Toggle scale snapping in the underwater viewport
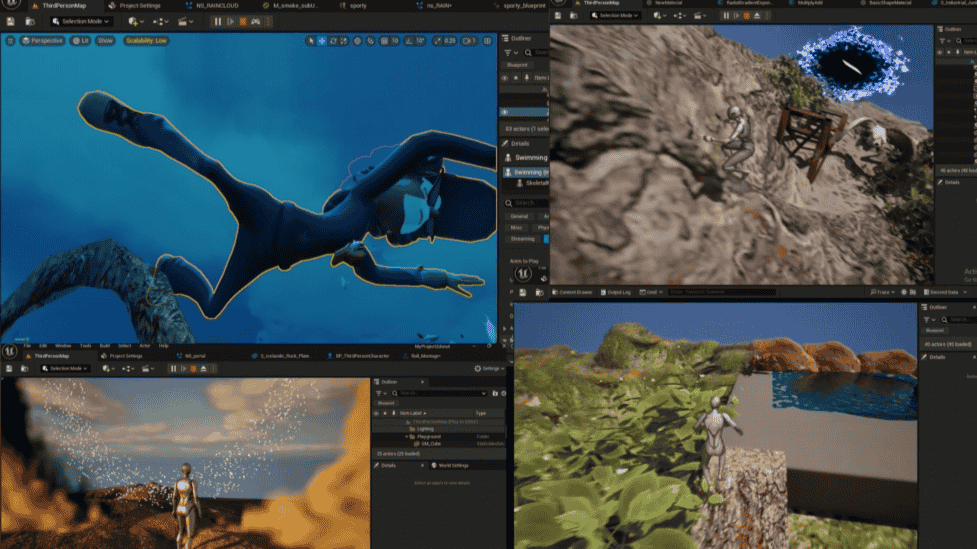The image size is (977, 549). coord(438,41)
